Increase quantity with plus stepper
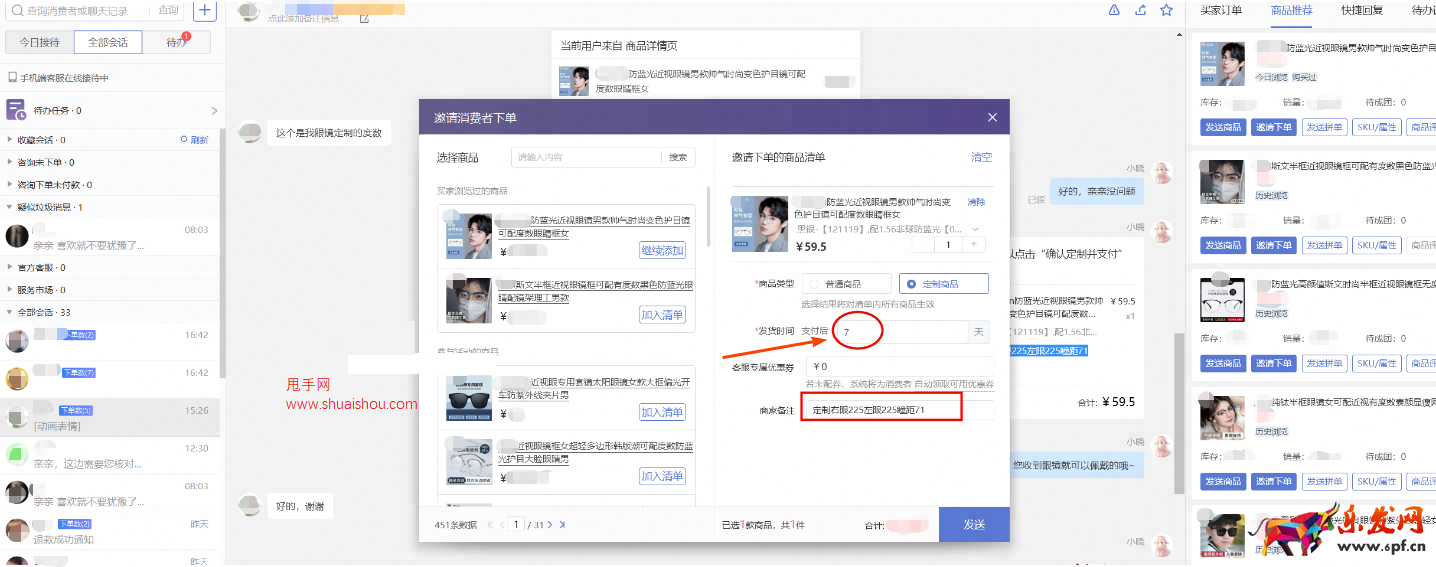 click(x=975, y=245)
